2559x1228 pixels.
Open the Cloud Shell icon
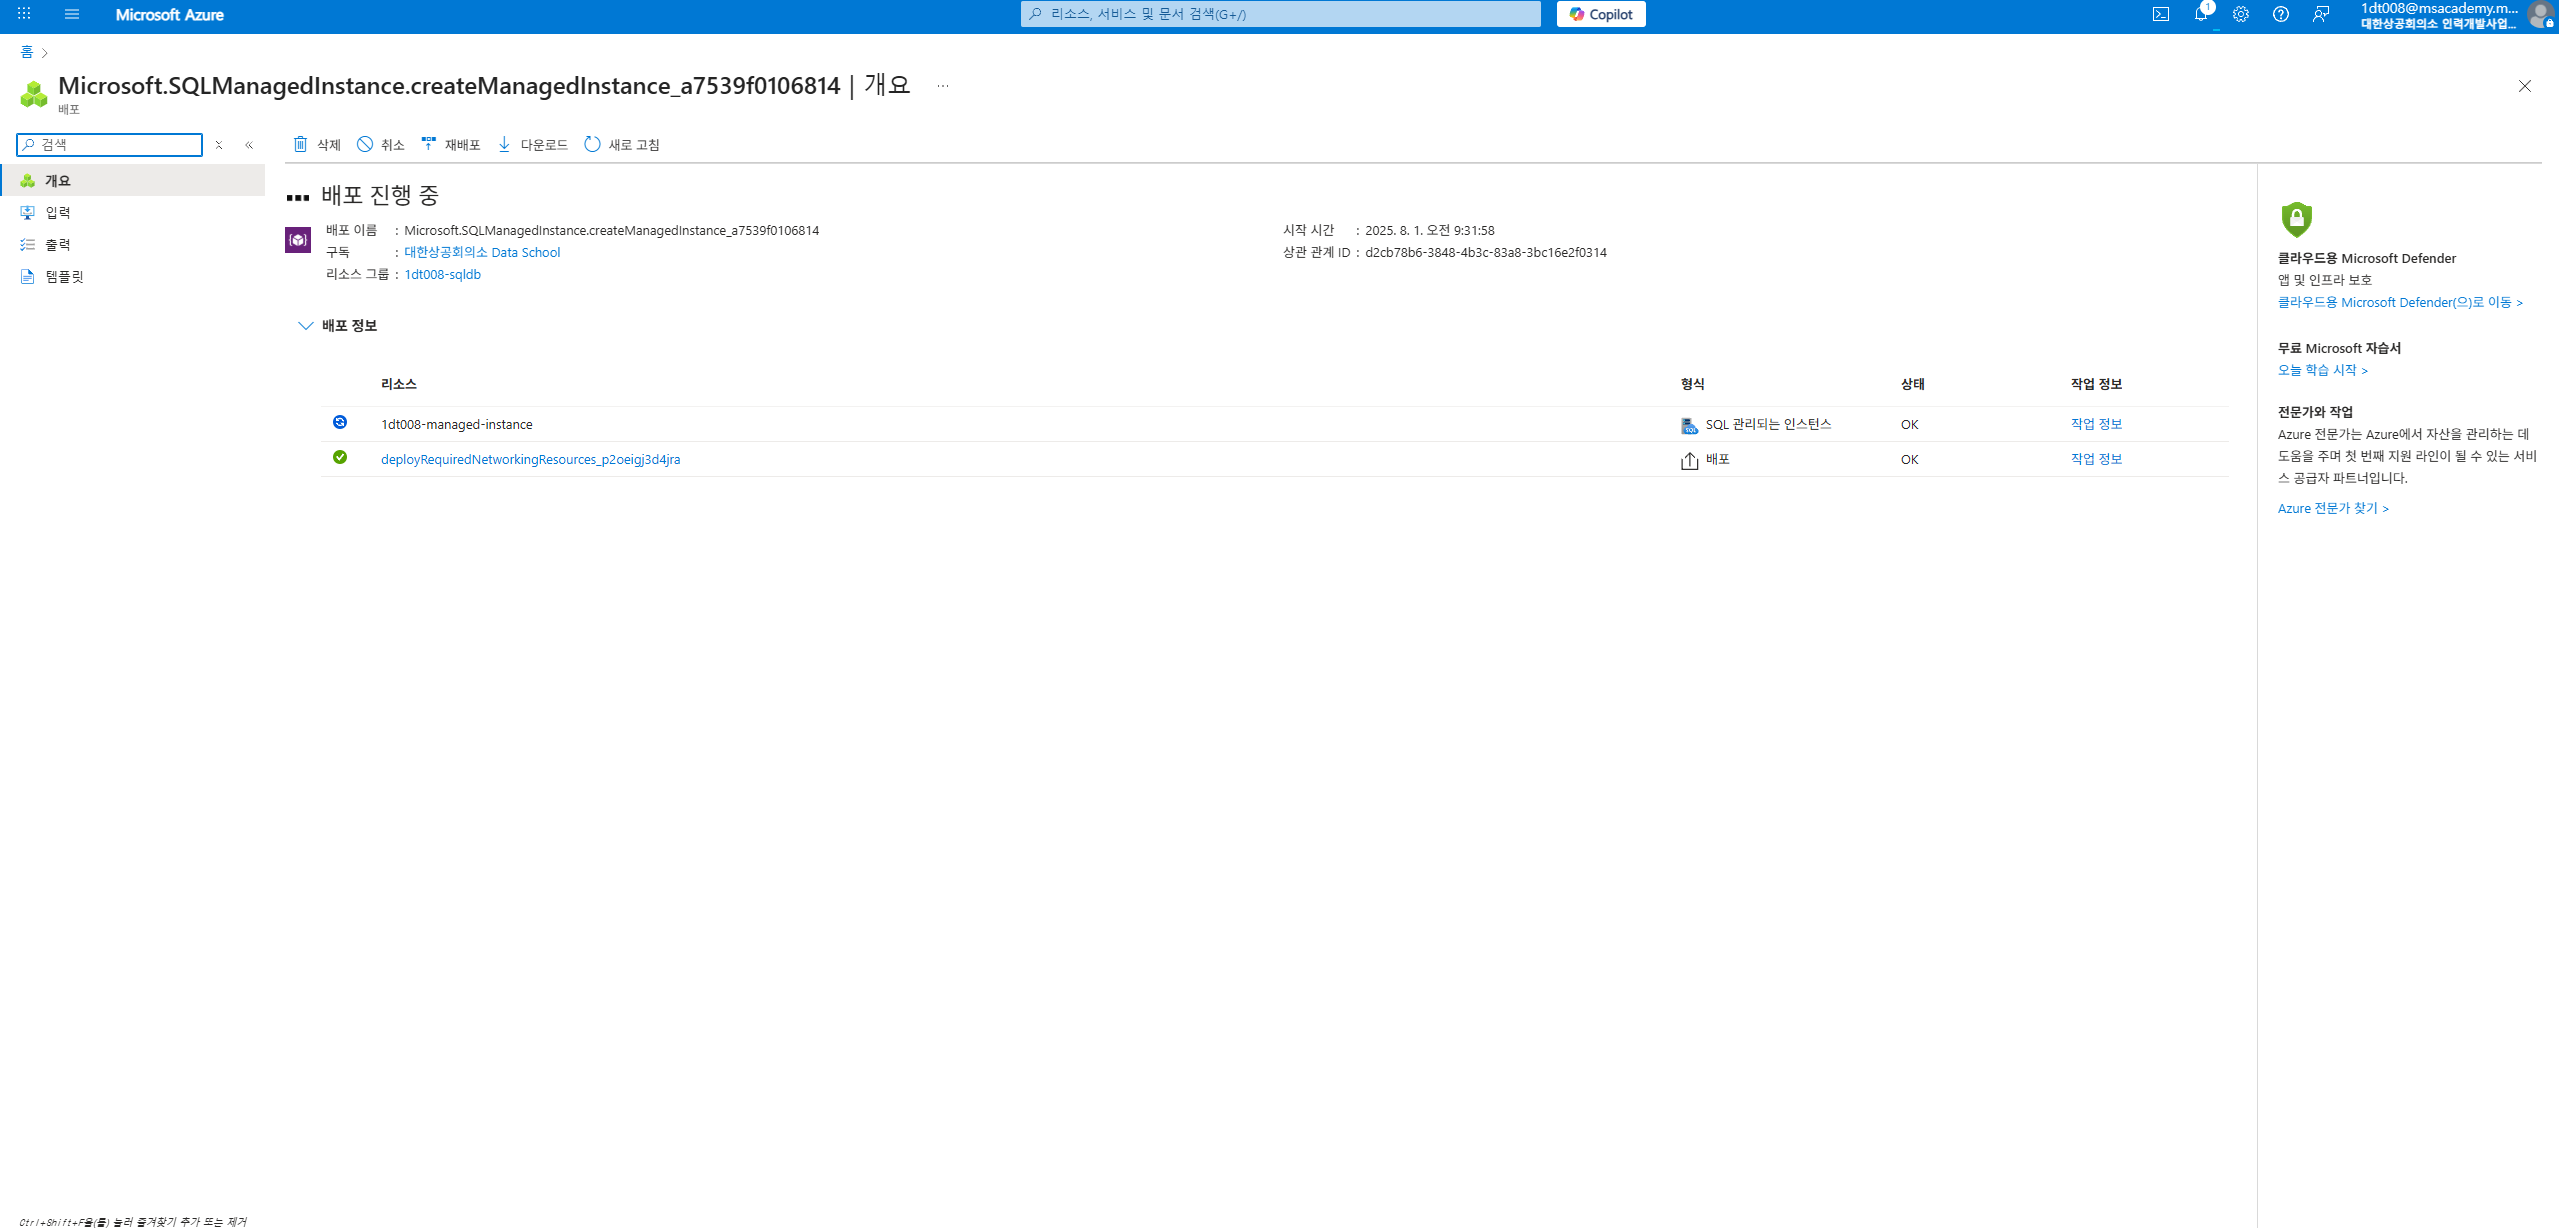click(x=2160, y=14)
